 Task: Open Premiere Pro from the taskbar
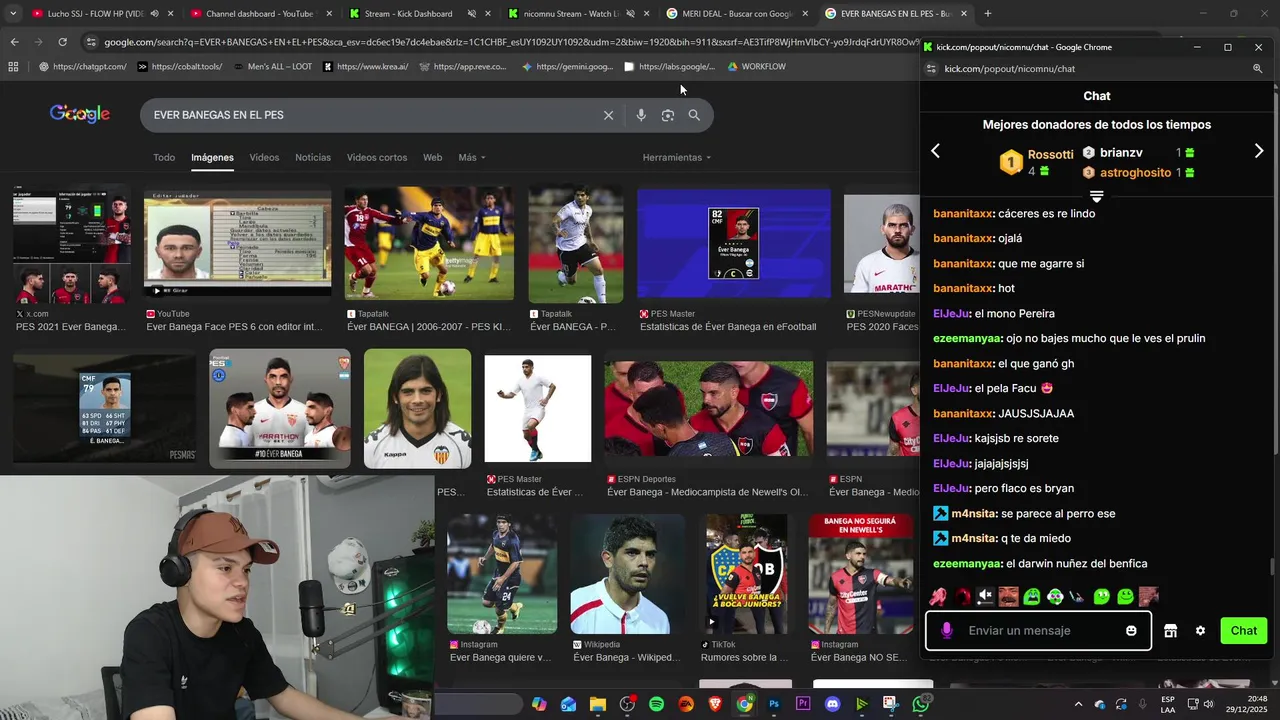point(803,704)
